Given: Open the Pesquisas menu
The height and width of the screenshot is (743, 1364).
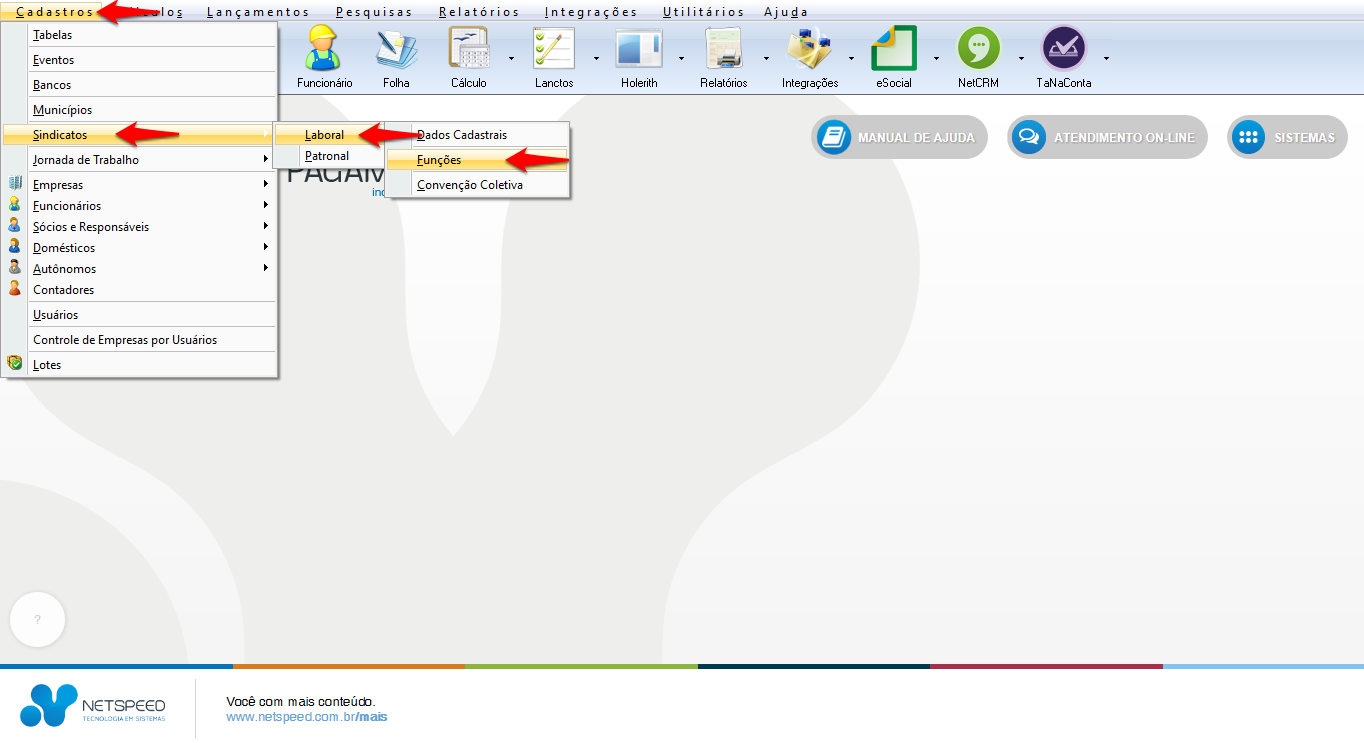Looking at the screenshot, I should tap(374, 12).
